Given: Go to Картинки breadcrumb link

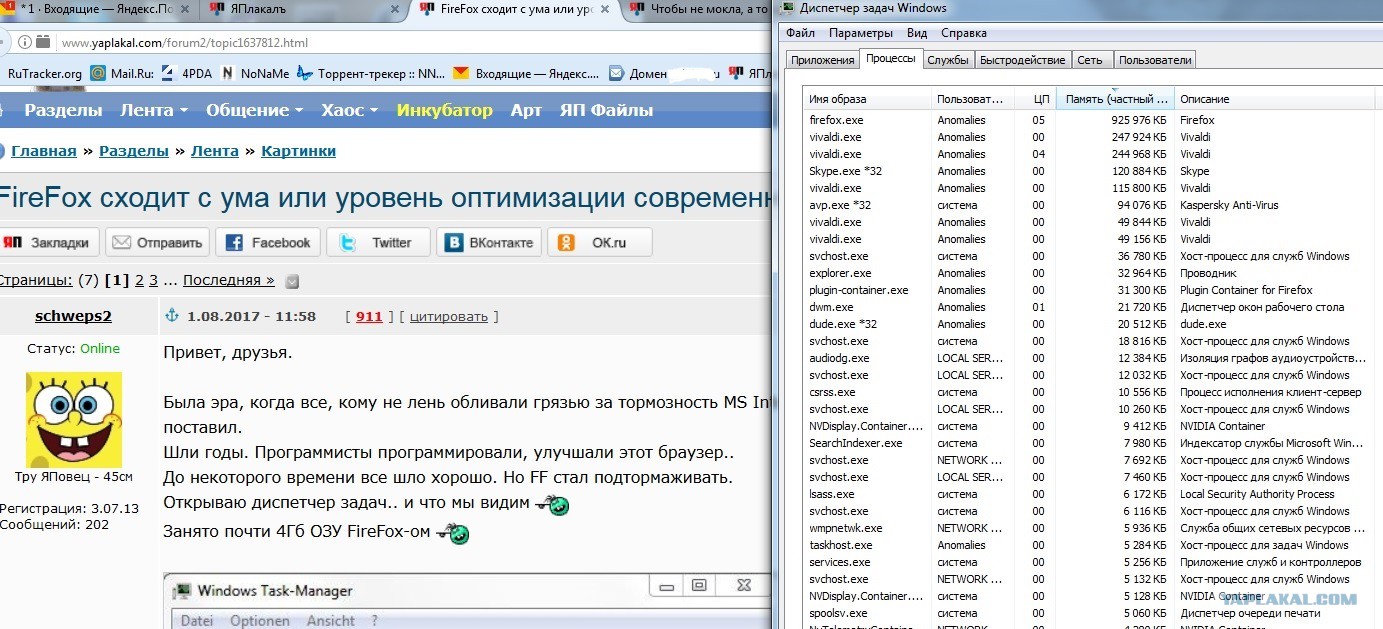Looking at the screenshot, I should click(x=298, y=151).
